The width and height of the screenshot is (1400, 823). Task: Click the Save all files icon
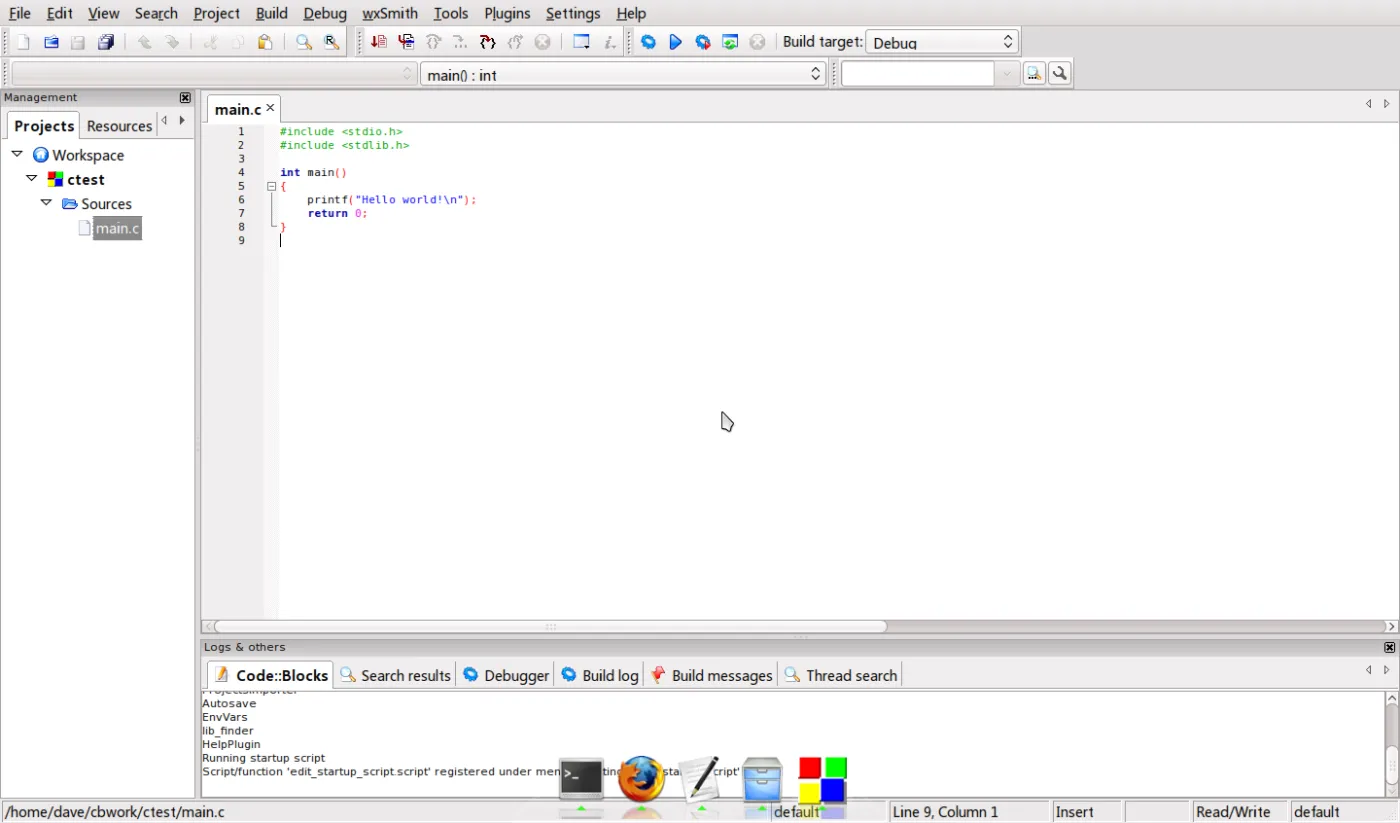coord(105,42)
